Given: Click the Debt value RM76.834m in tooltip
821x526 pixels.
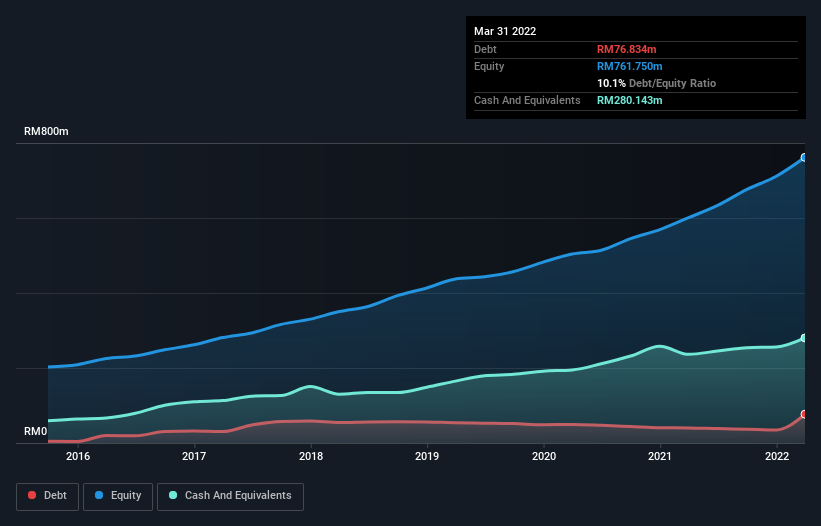Looking at the screenshot, I should 627,49.
